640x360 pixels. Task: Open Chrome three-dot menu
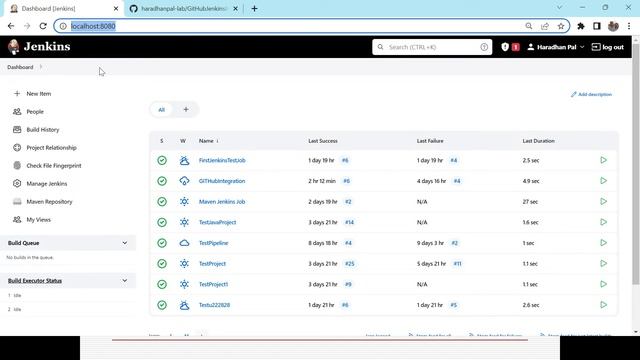tap(629, 26)
